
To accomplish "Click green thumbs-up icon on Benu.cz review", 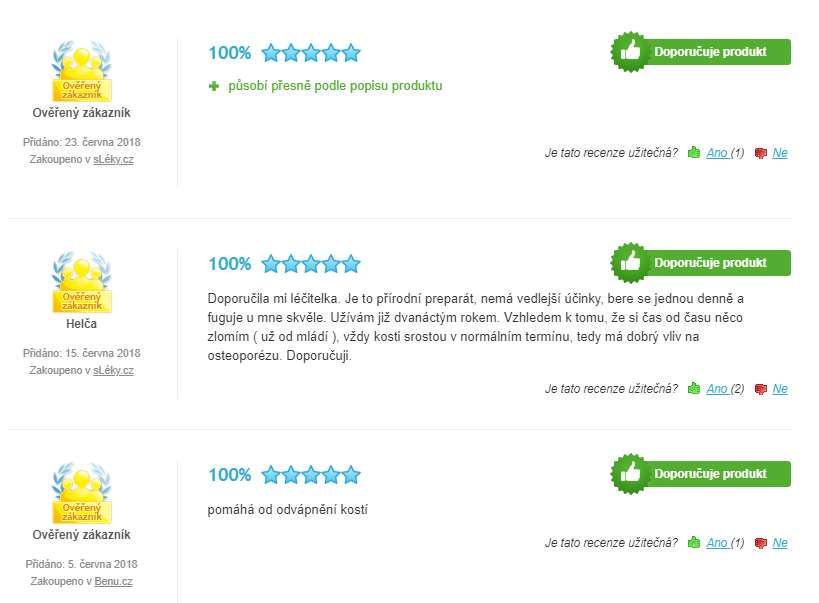I will point(694,542).
